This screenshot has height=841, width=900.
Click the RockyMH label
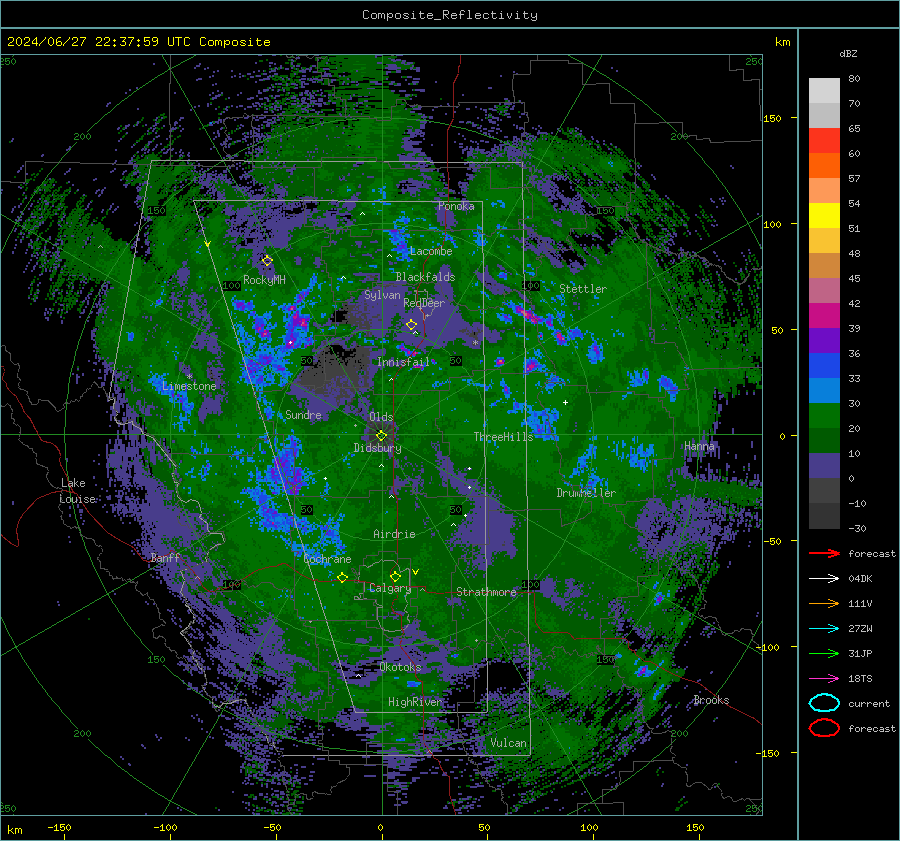pyautogui.click(x=265, y=280)
